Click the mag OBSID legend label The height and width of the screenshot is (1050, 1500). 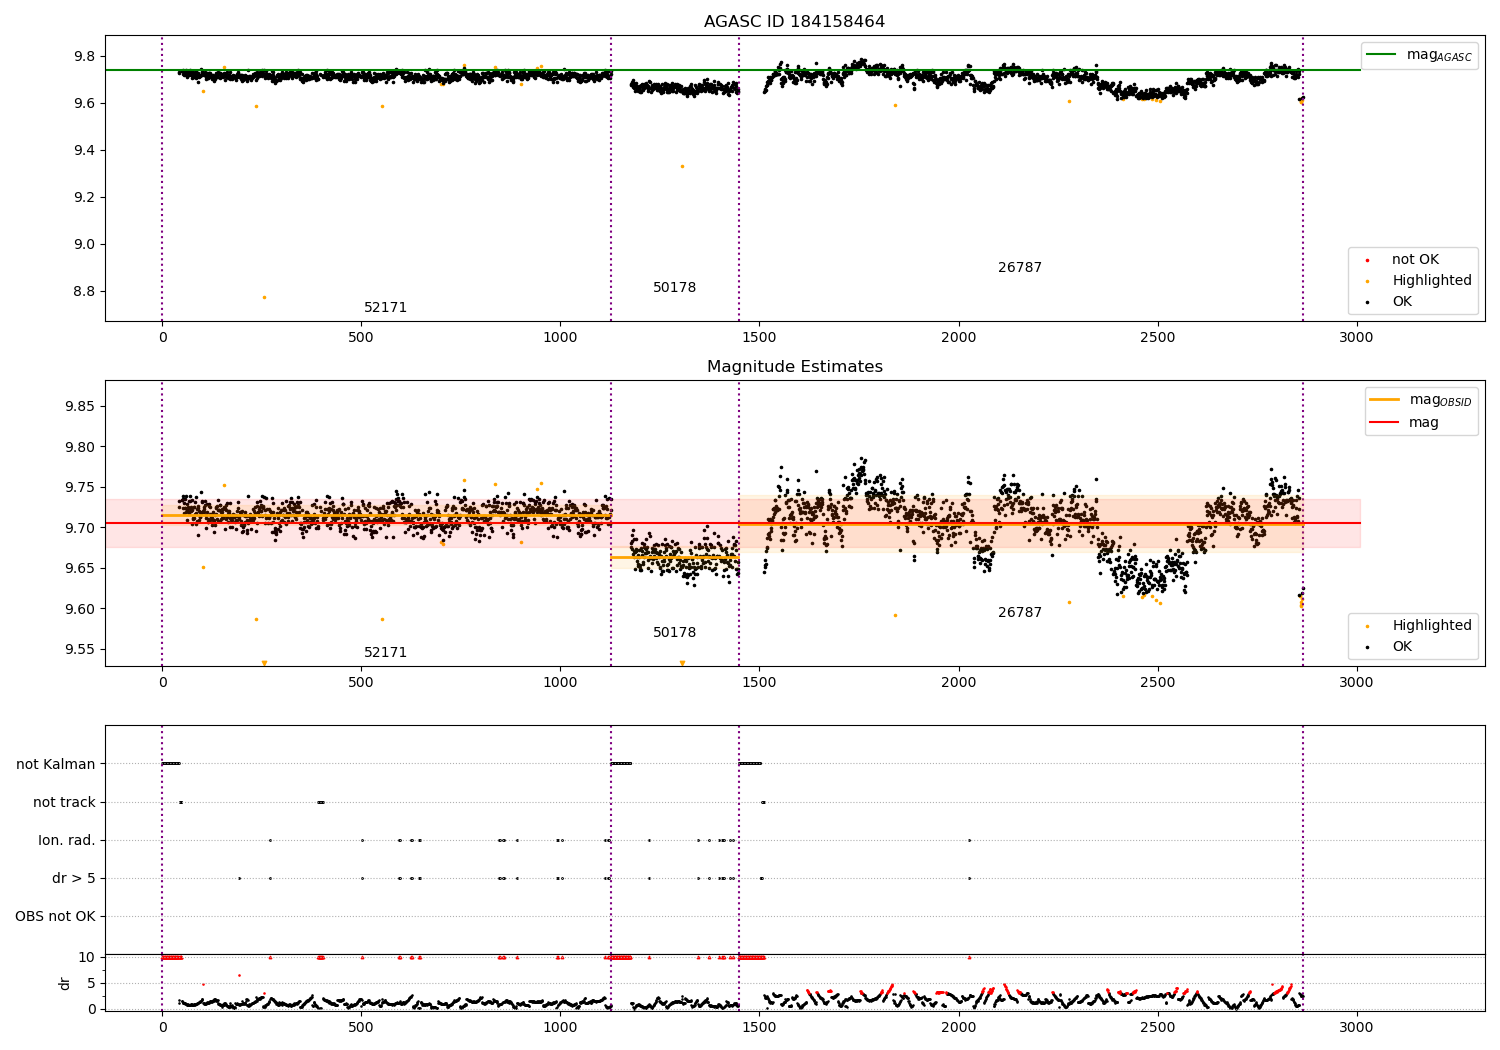[1441, 400]
